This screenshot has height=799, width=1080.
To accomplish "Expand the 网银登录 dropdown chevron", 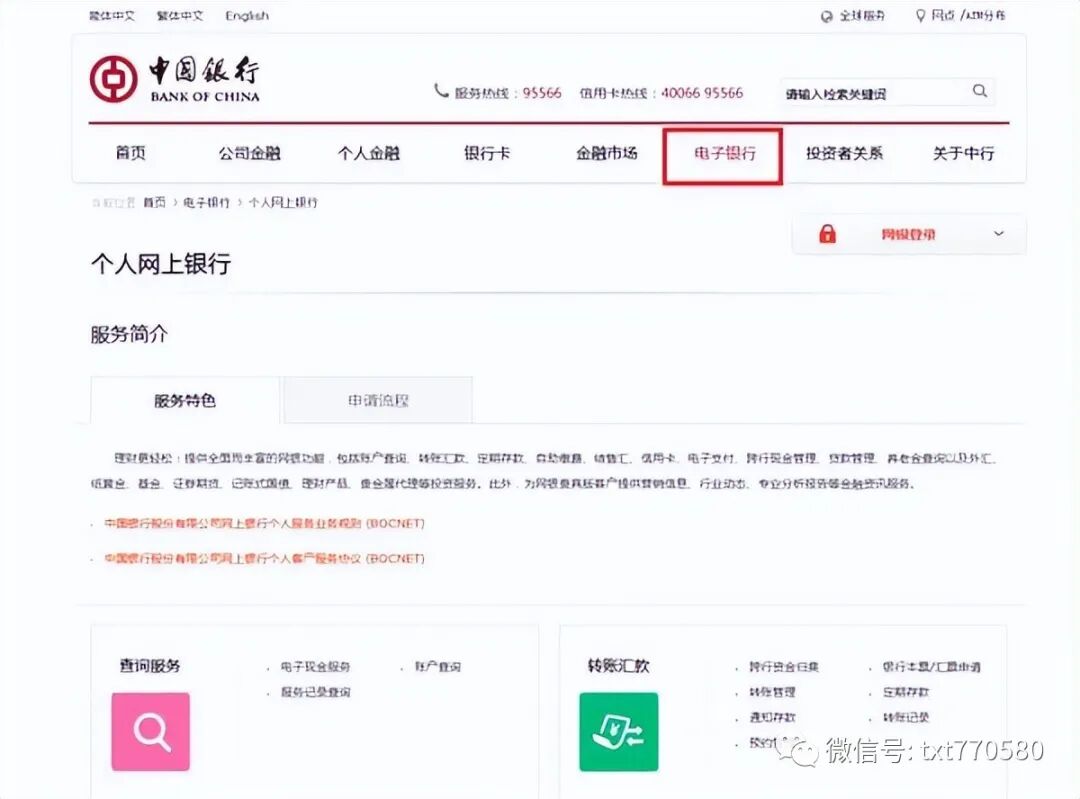I will [997, 233].
